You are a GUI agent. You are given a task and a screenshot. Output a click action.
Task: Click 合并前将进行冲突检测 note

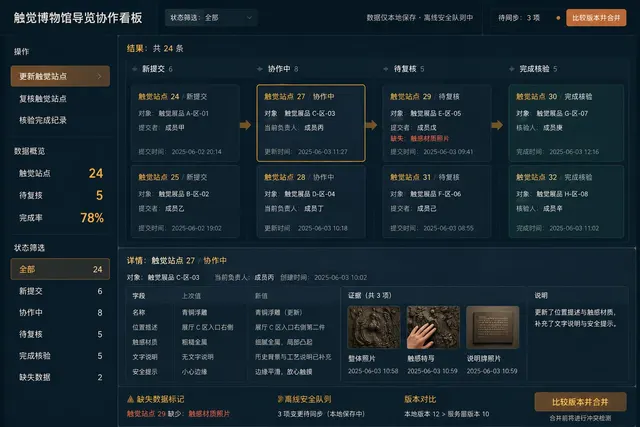pyautogui.click(x=580, y=418)
